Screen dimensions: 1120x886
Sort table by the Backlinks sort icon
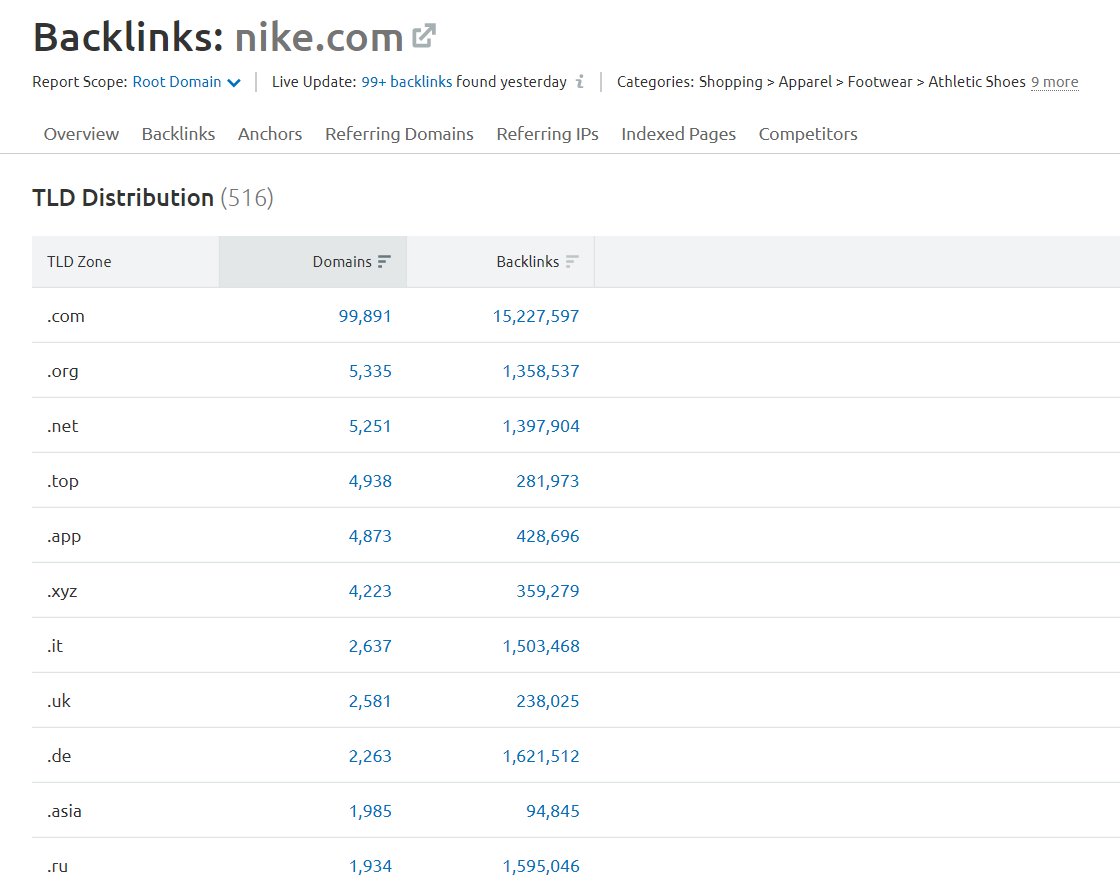click(x=571, y=261)
